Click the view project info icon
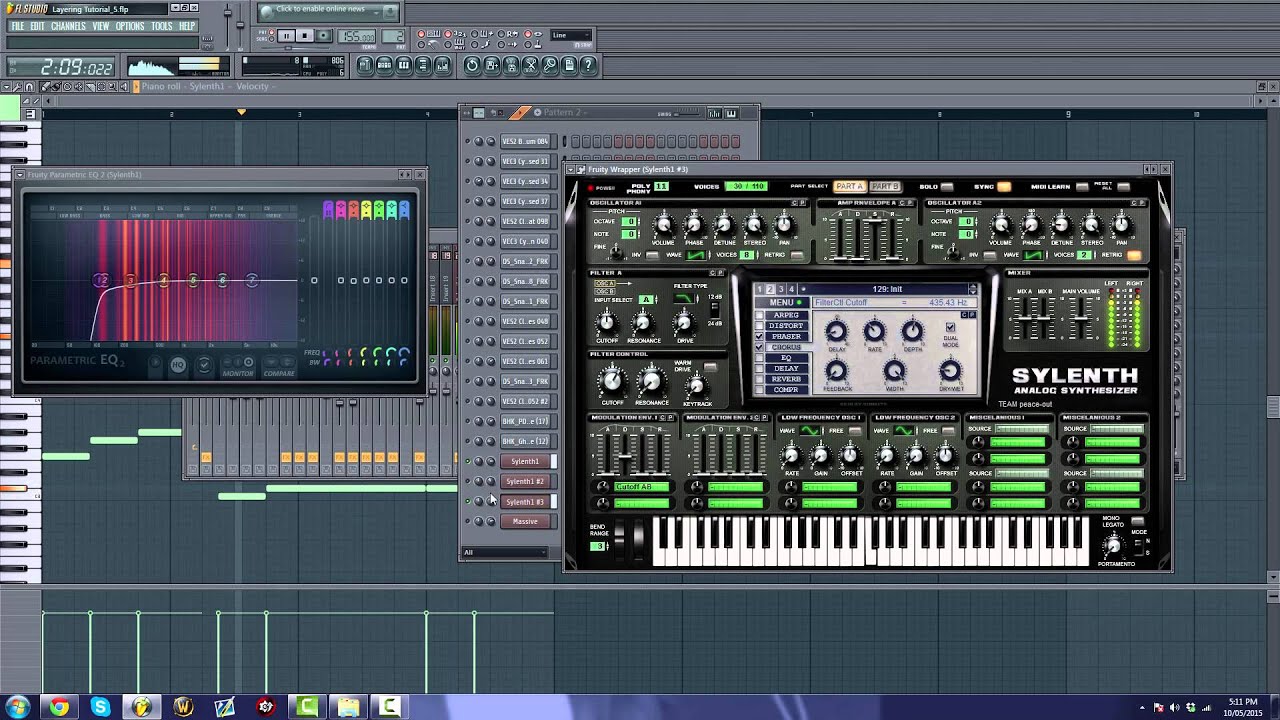The height and width of the screenshot is (720, 1280). [x=569, y=65]
